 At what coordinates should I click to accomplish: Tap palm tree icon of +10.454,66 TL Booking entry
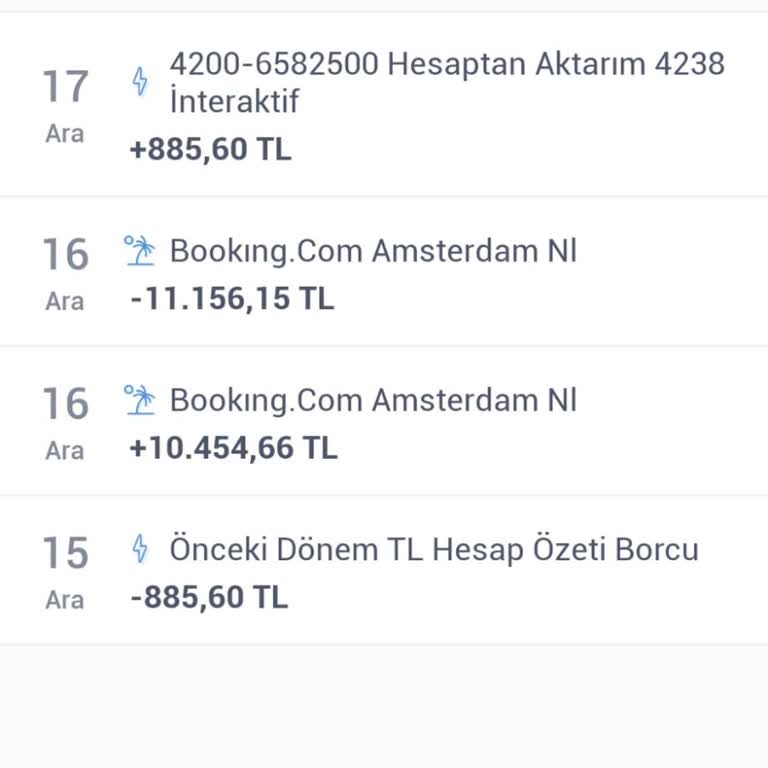tap(140, 400)
